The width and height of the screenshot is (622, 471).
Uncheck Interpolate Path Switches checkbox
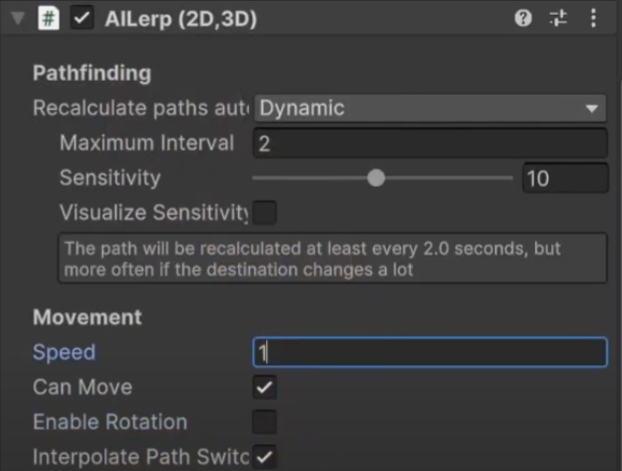pyautogui.click(x=265, y=457)
